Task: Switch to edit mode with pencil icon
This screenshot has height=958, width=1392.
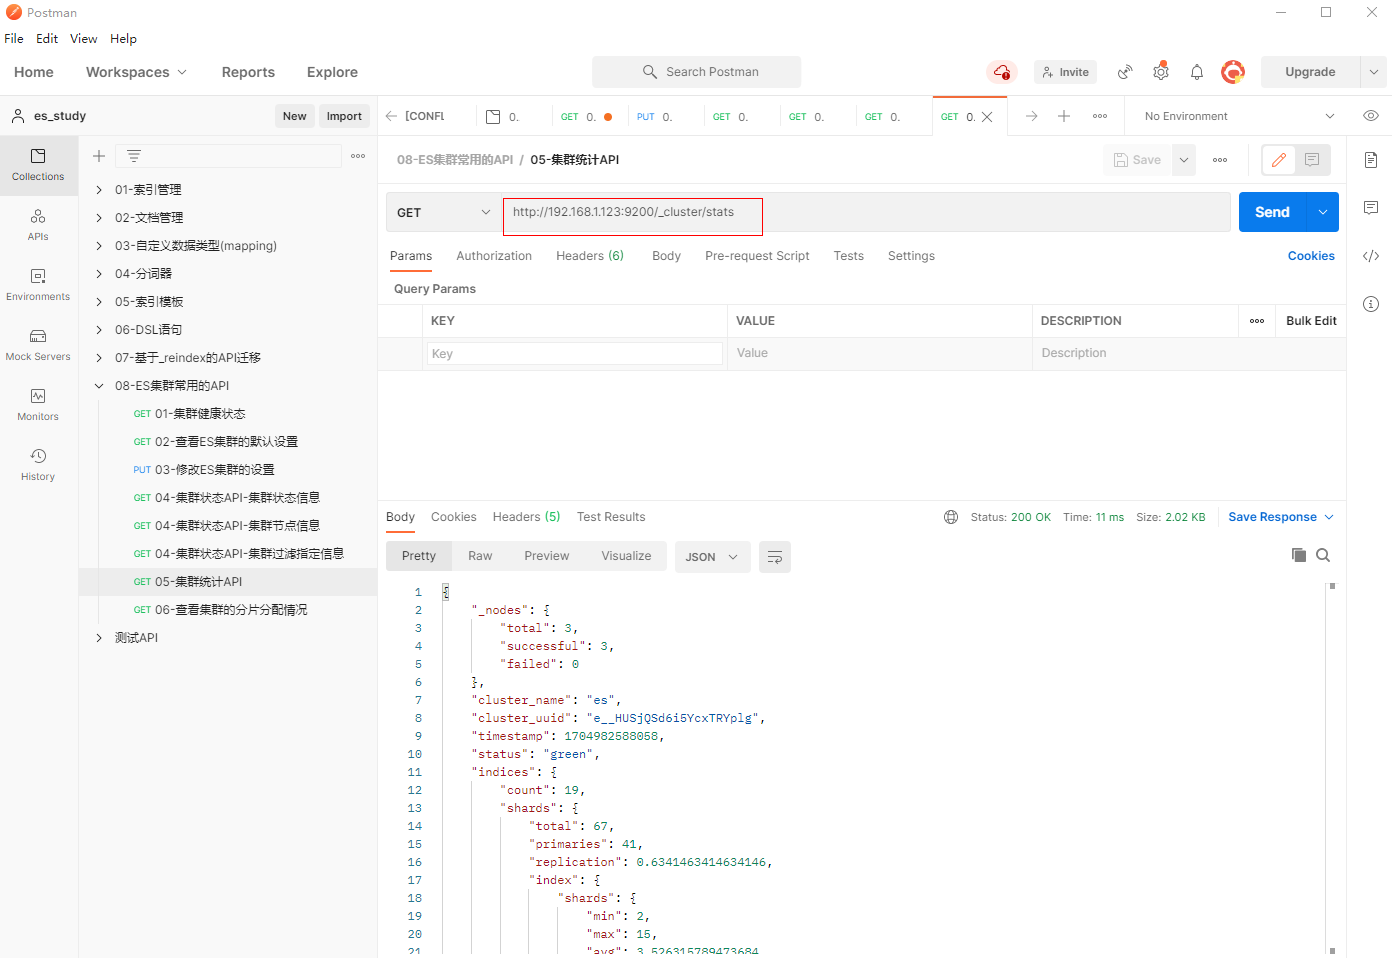Action: pyautogui.click(x=1278, y=160)
